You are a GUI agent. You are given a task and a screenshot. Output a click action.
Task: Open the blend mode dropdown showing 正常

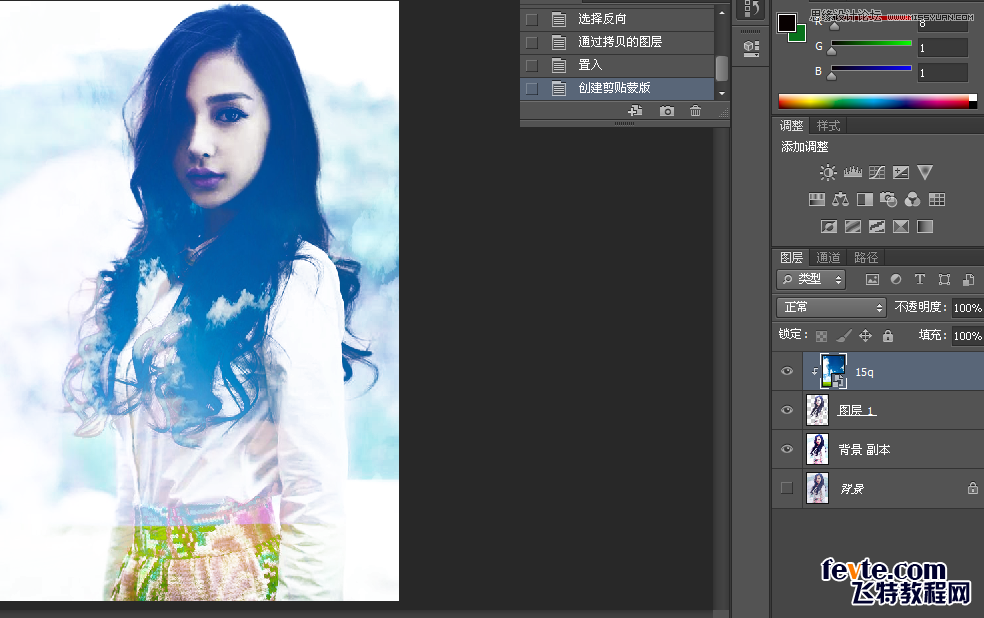click(x=831, y=307)
